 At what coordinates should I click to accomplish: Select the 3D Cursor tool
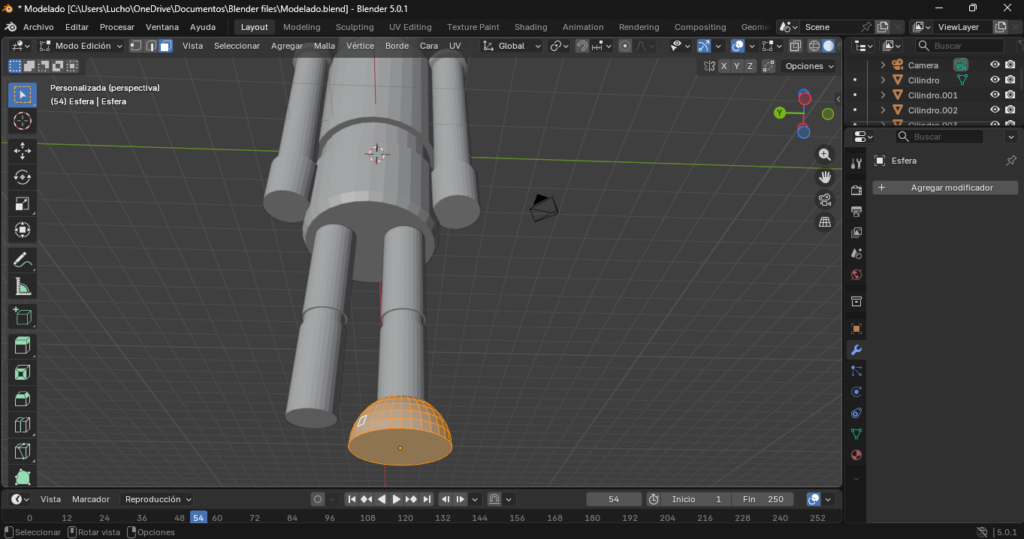(22, 121)
